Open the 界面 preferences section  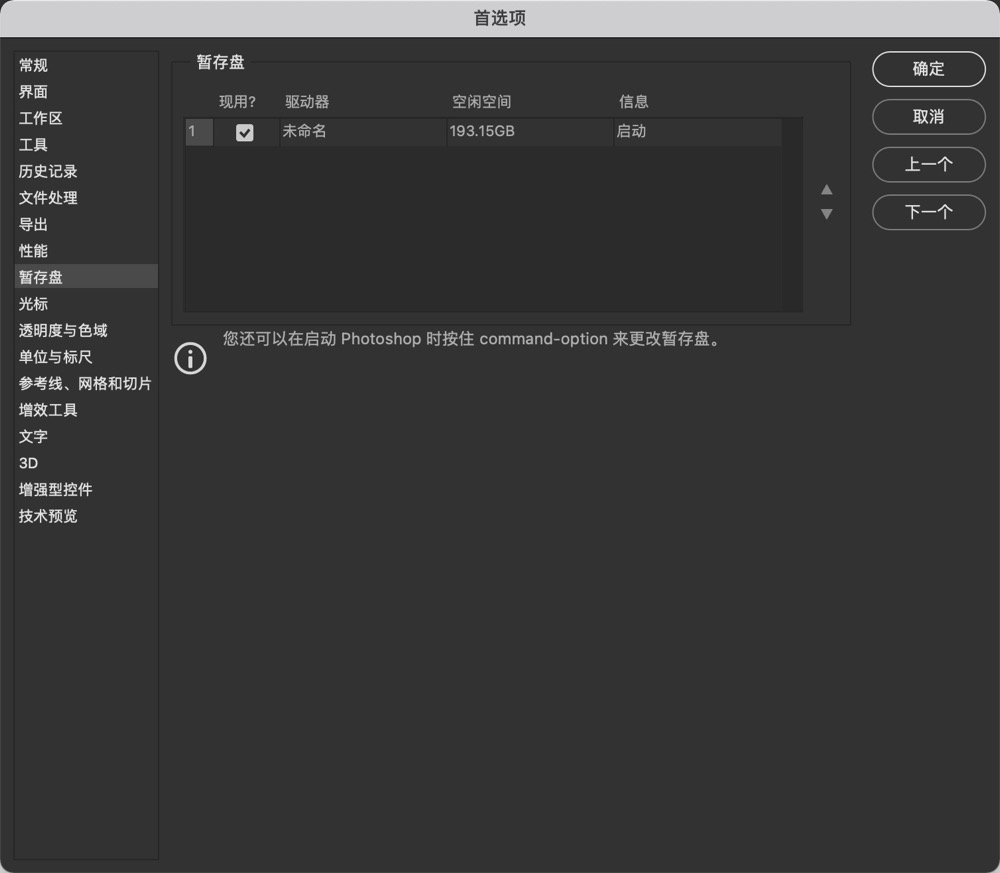tap(33, 91)
